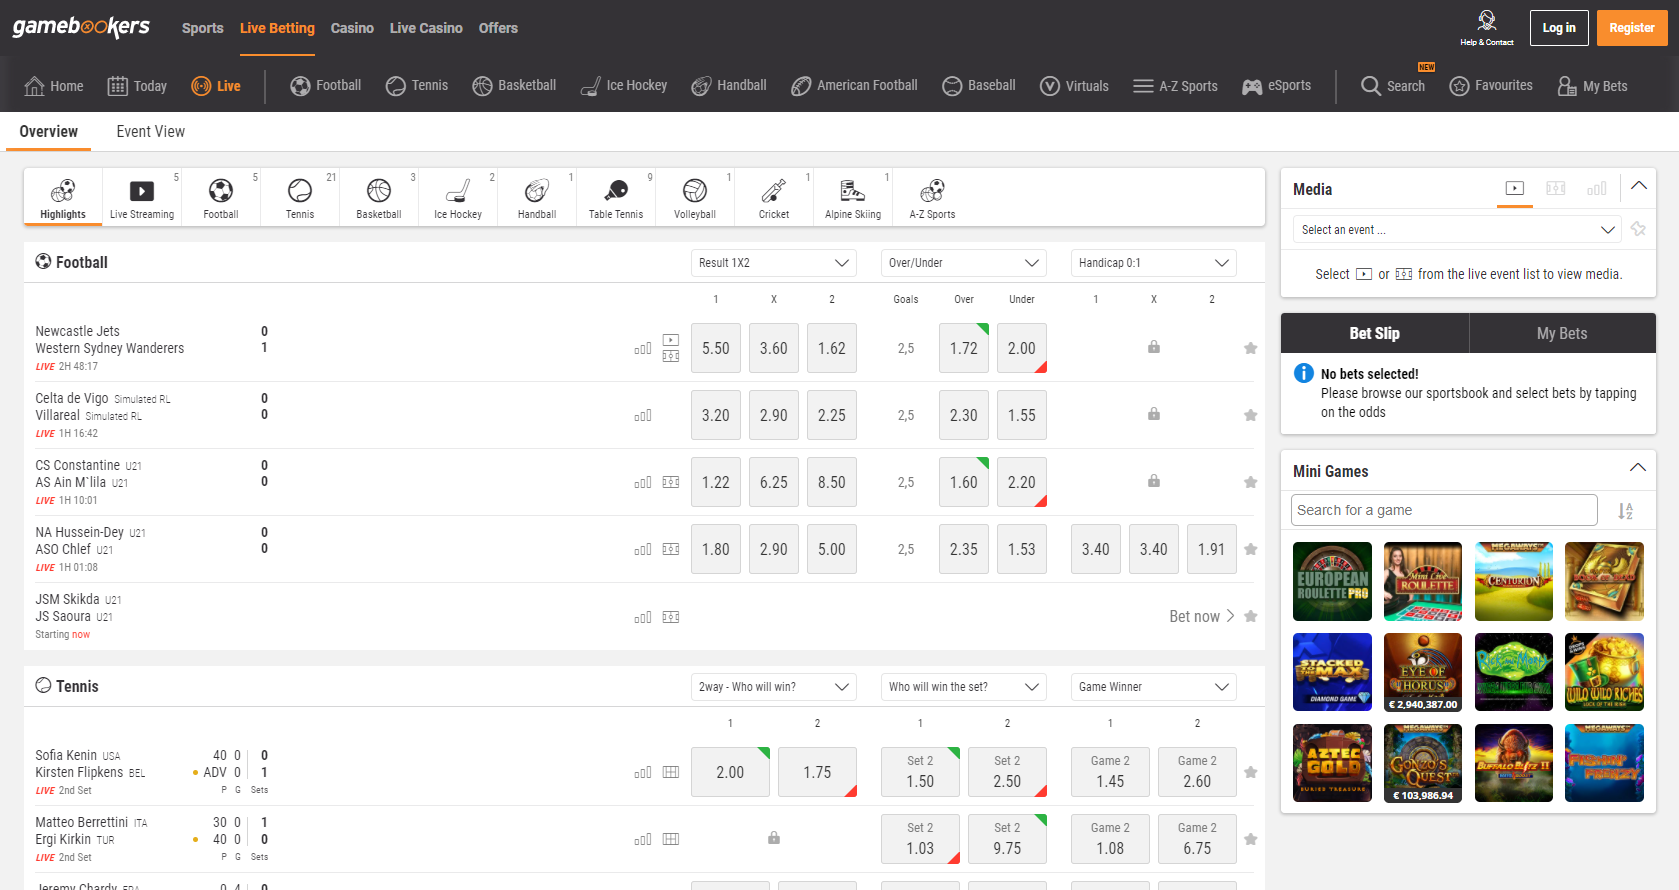1679x890 pixels.
Task: Toggle favourite star for NA Hussein-Dey match
Action: 1250,549
